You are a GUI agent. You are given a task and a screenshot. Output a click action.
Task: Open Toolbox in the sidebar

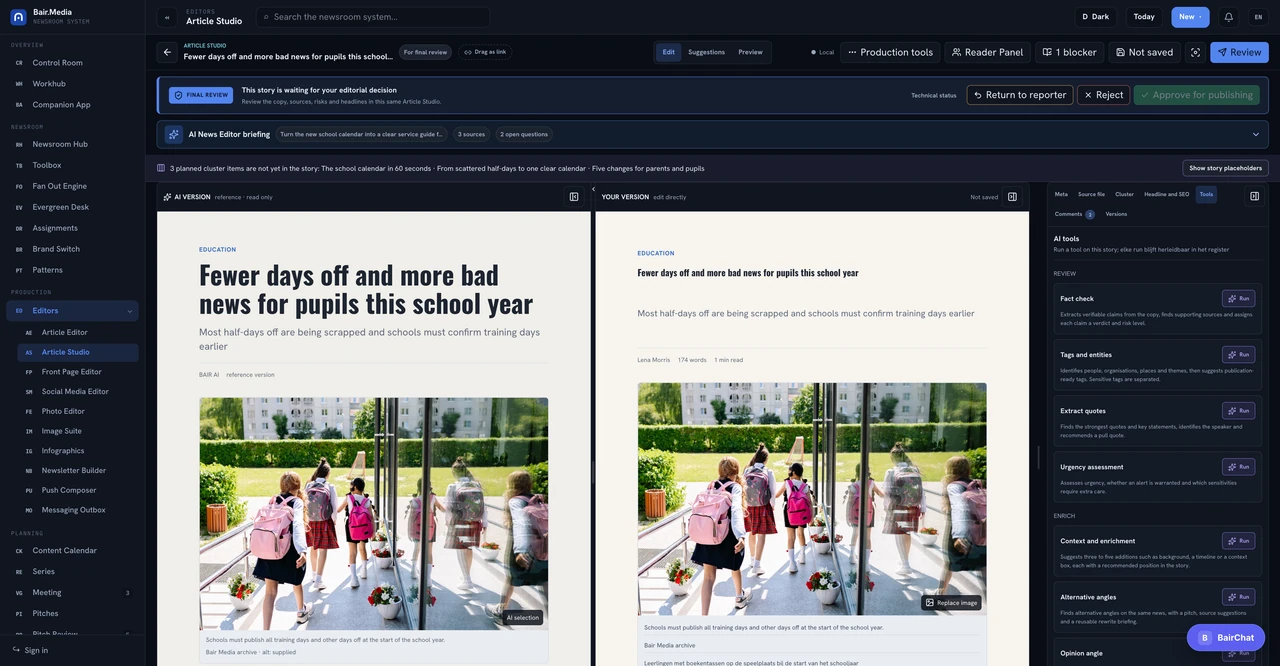pos(70,165)
